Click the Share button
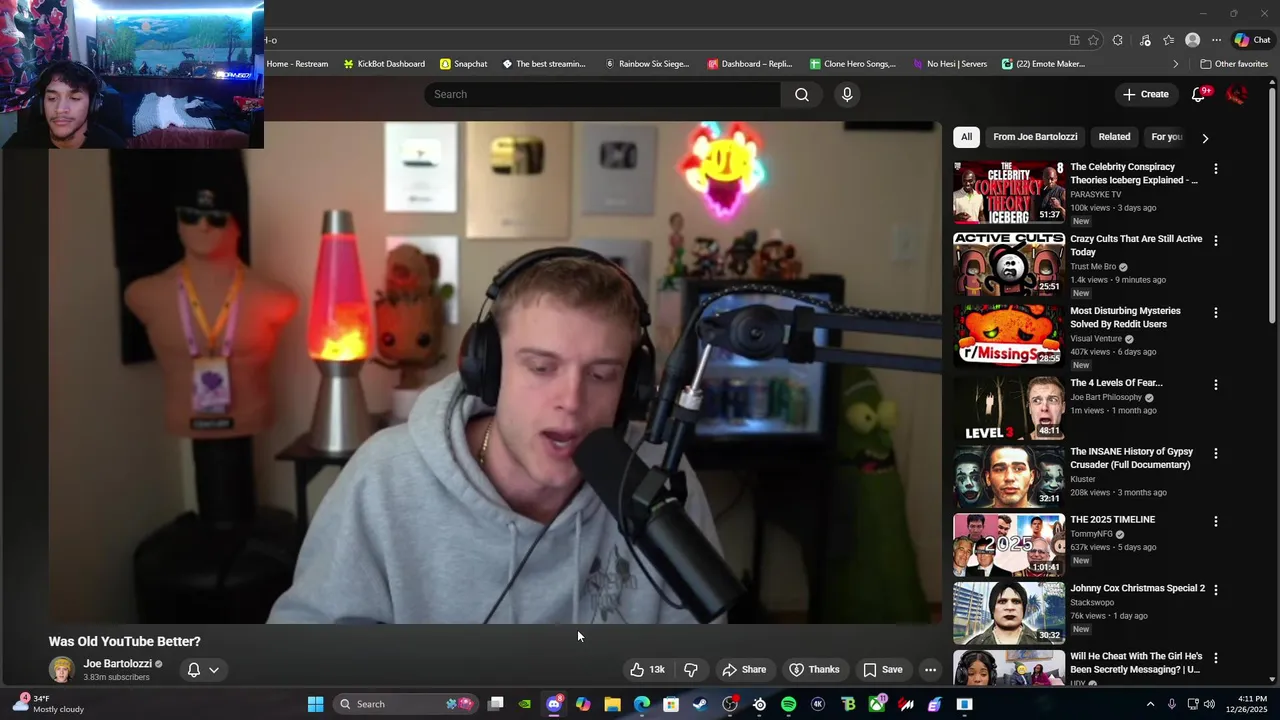The width and height of the screenshot is (1280, 720). pos(744,670)
